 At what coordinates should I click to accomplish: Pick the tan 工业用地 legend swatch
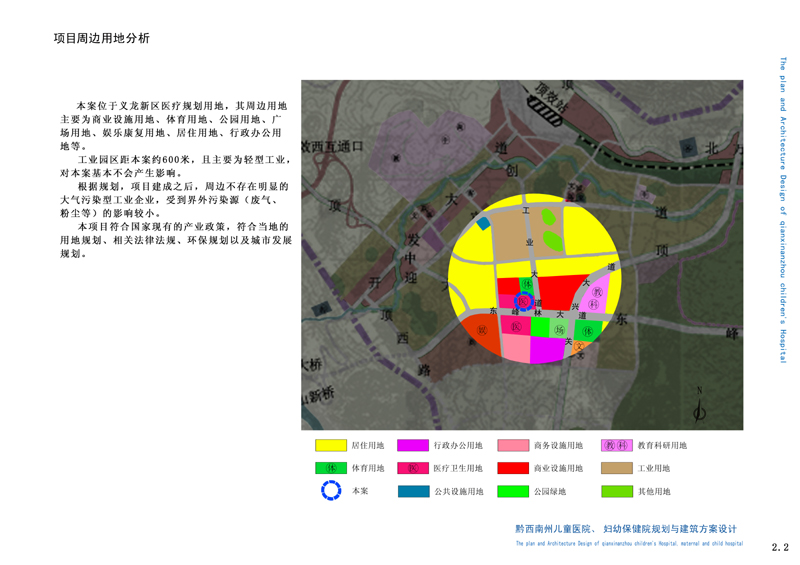616,468
